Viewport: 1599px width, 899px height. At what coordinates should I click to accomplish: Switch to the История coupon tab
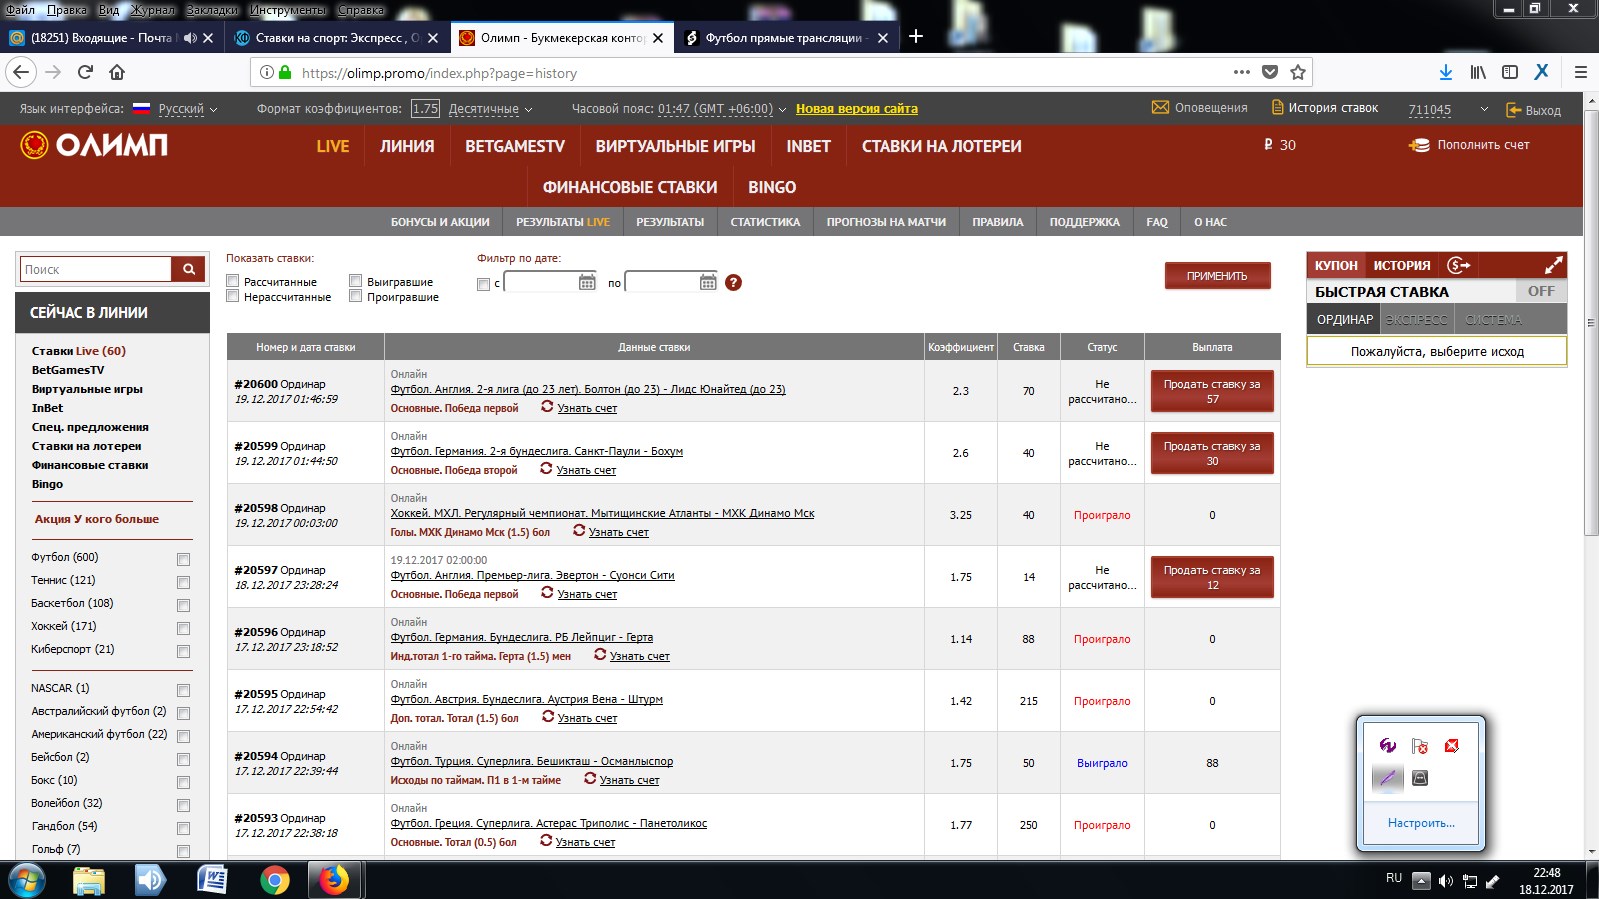(1402, 265)
